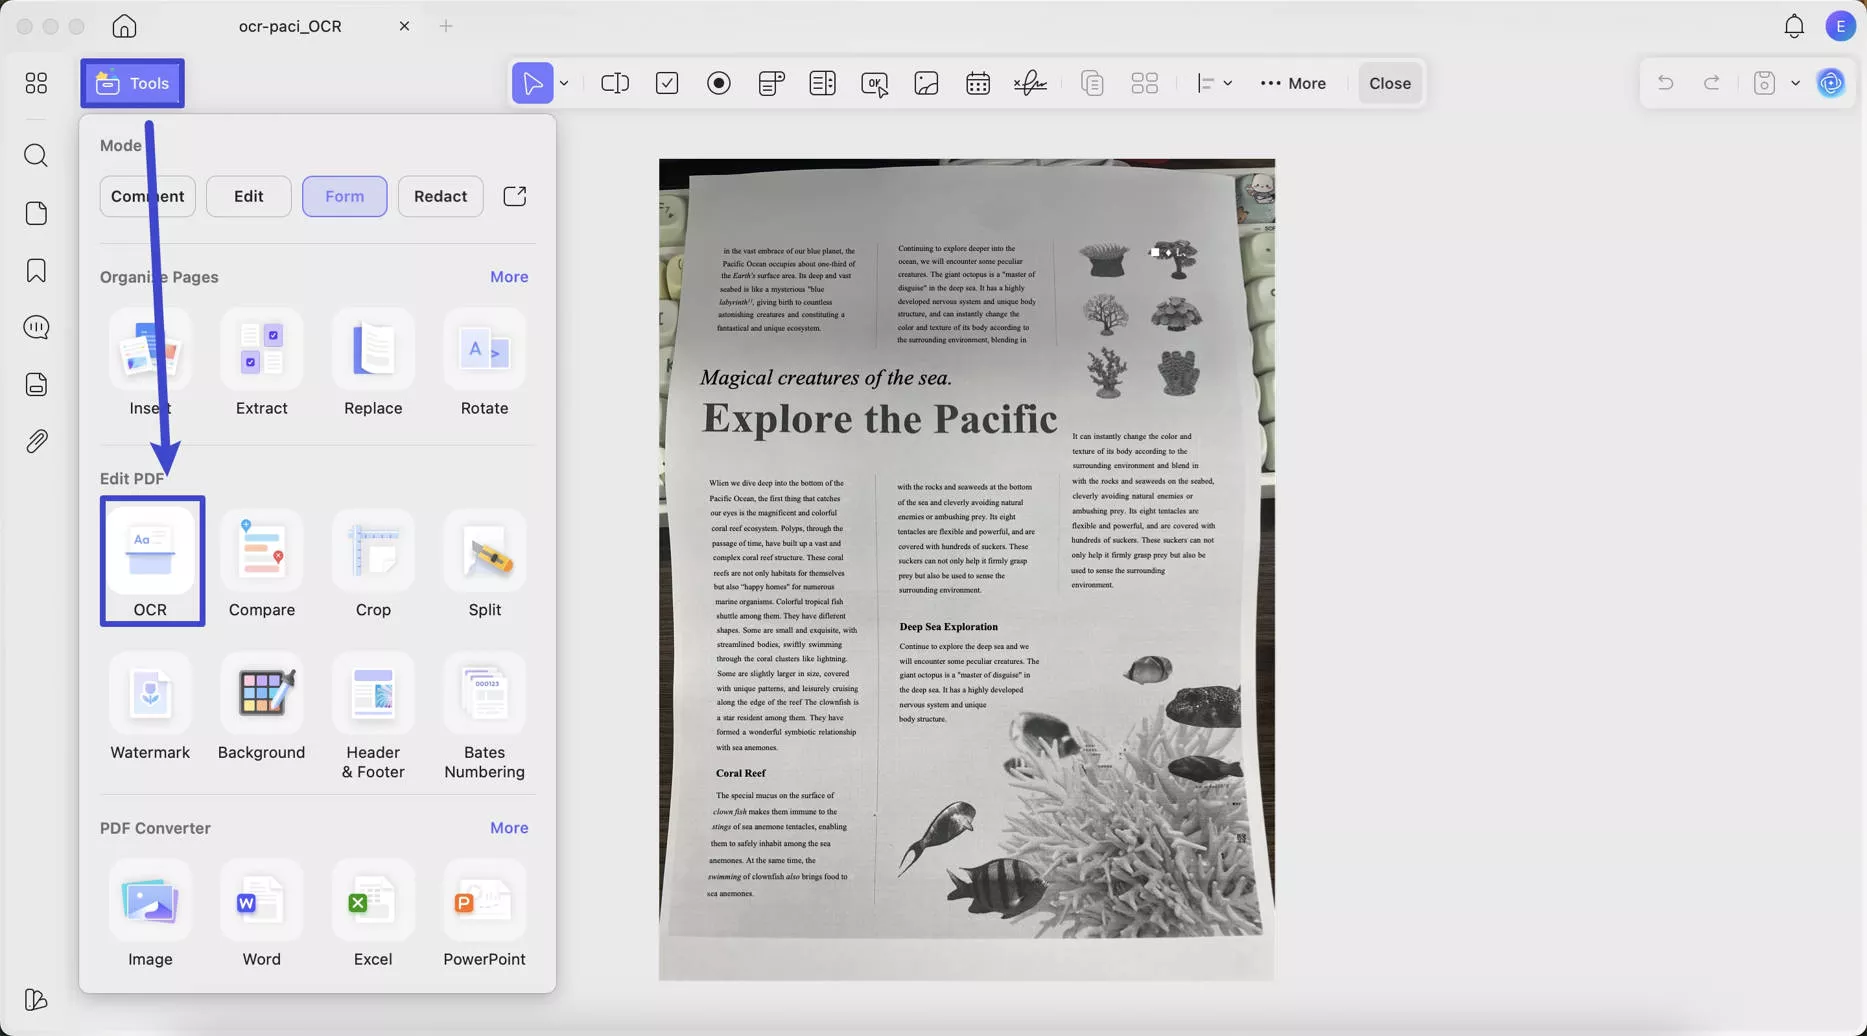Expand the select tool dropdown arrow
Viewport: 1867px width, 1036px height.
point(564,83)
